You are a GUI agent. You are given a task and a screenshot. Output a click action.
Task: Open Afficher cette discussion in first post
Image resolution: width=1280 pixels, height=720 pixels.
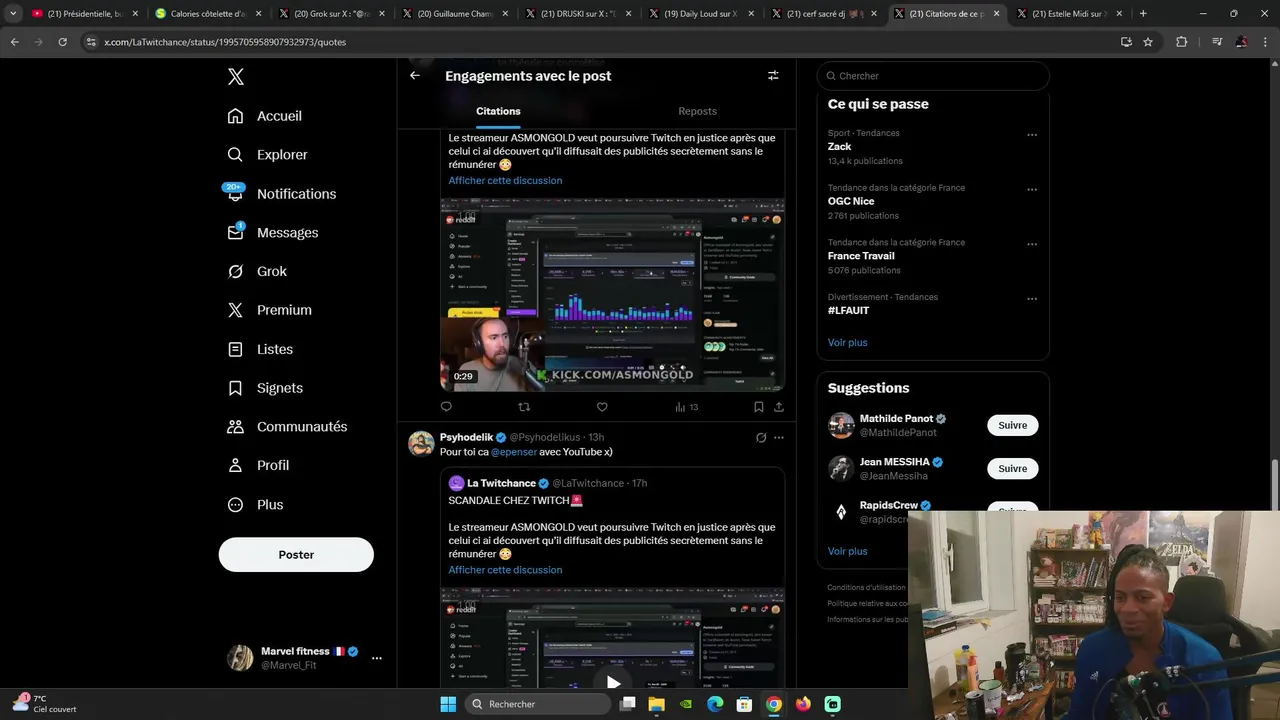tap(505, 180)
